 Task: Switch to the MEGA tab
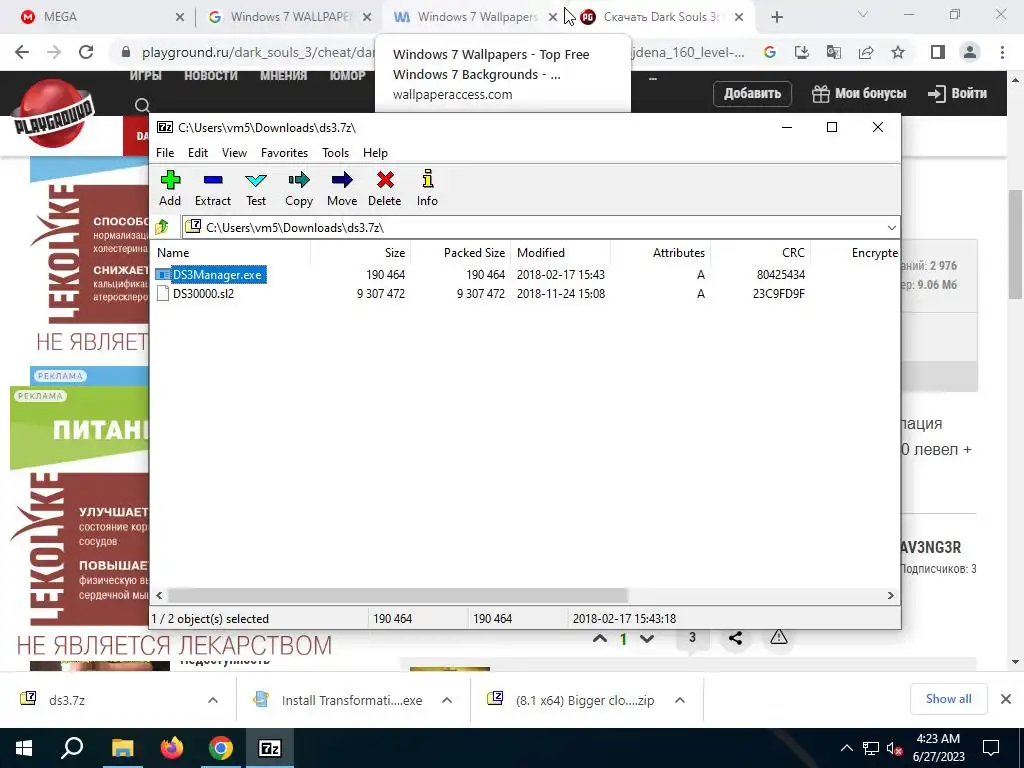point(97,17)
